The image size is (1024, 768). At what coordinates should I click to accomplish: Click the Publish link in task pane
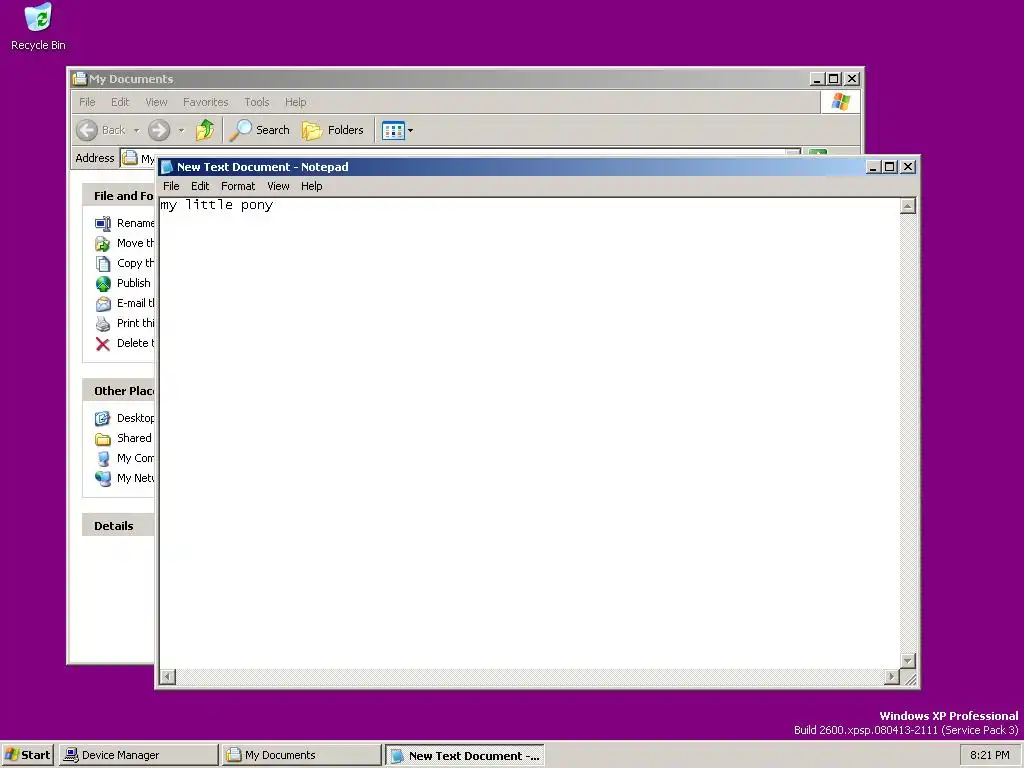133,283
